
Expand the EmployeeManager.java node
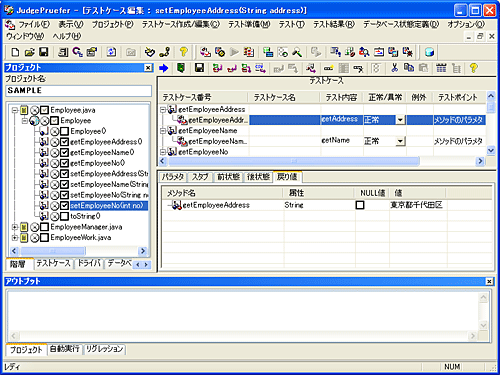pos(14,227)
